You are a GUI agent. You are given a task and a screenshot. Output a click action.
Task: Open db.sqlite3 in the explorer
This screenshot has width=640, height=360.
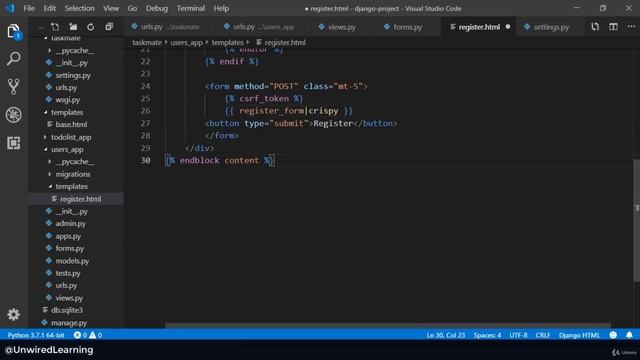pos(67,310)
